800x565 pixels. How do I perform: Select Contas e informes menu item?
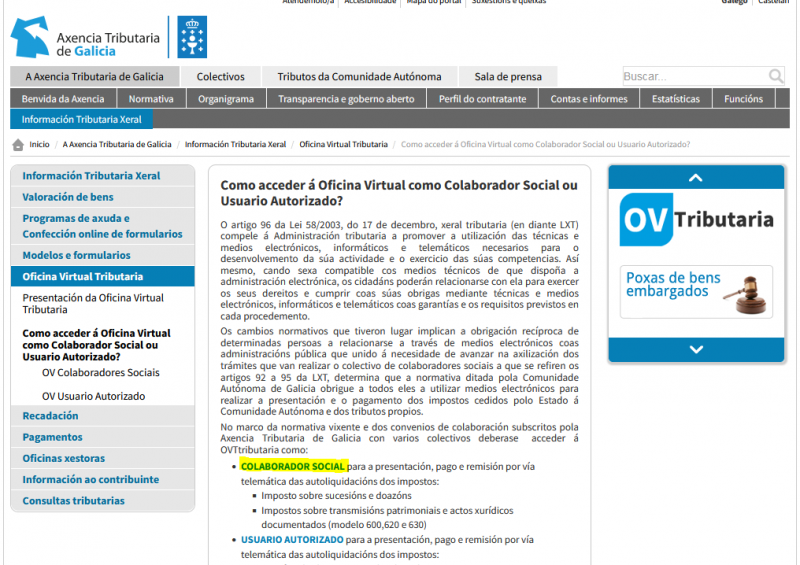[589, 99]
